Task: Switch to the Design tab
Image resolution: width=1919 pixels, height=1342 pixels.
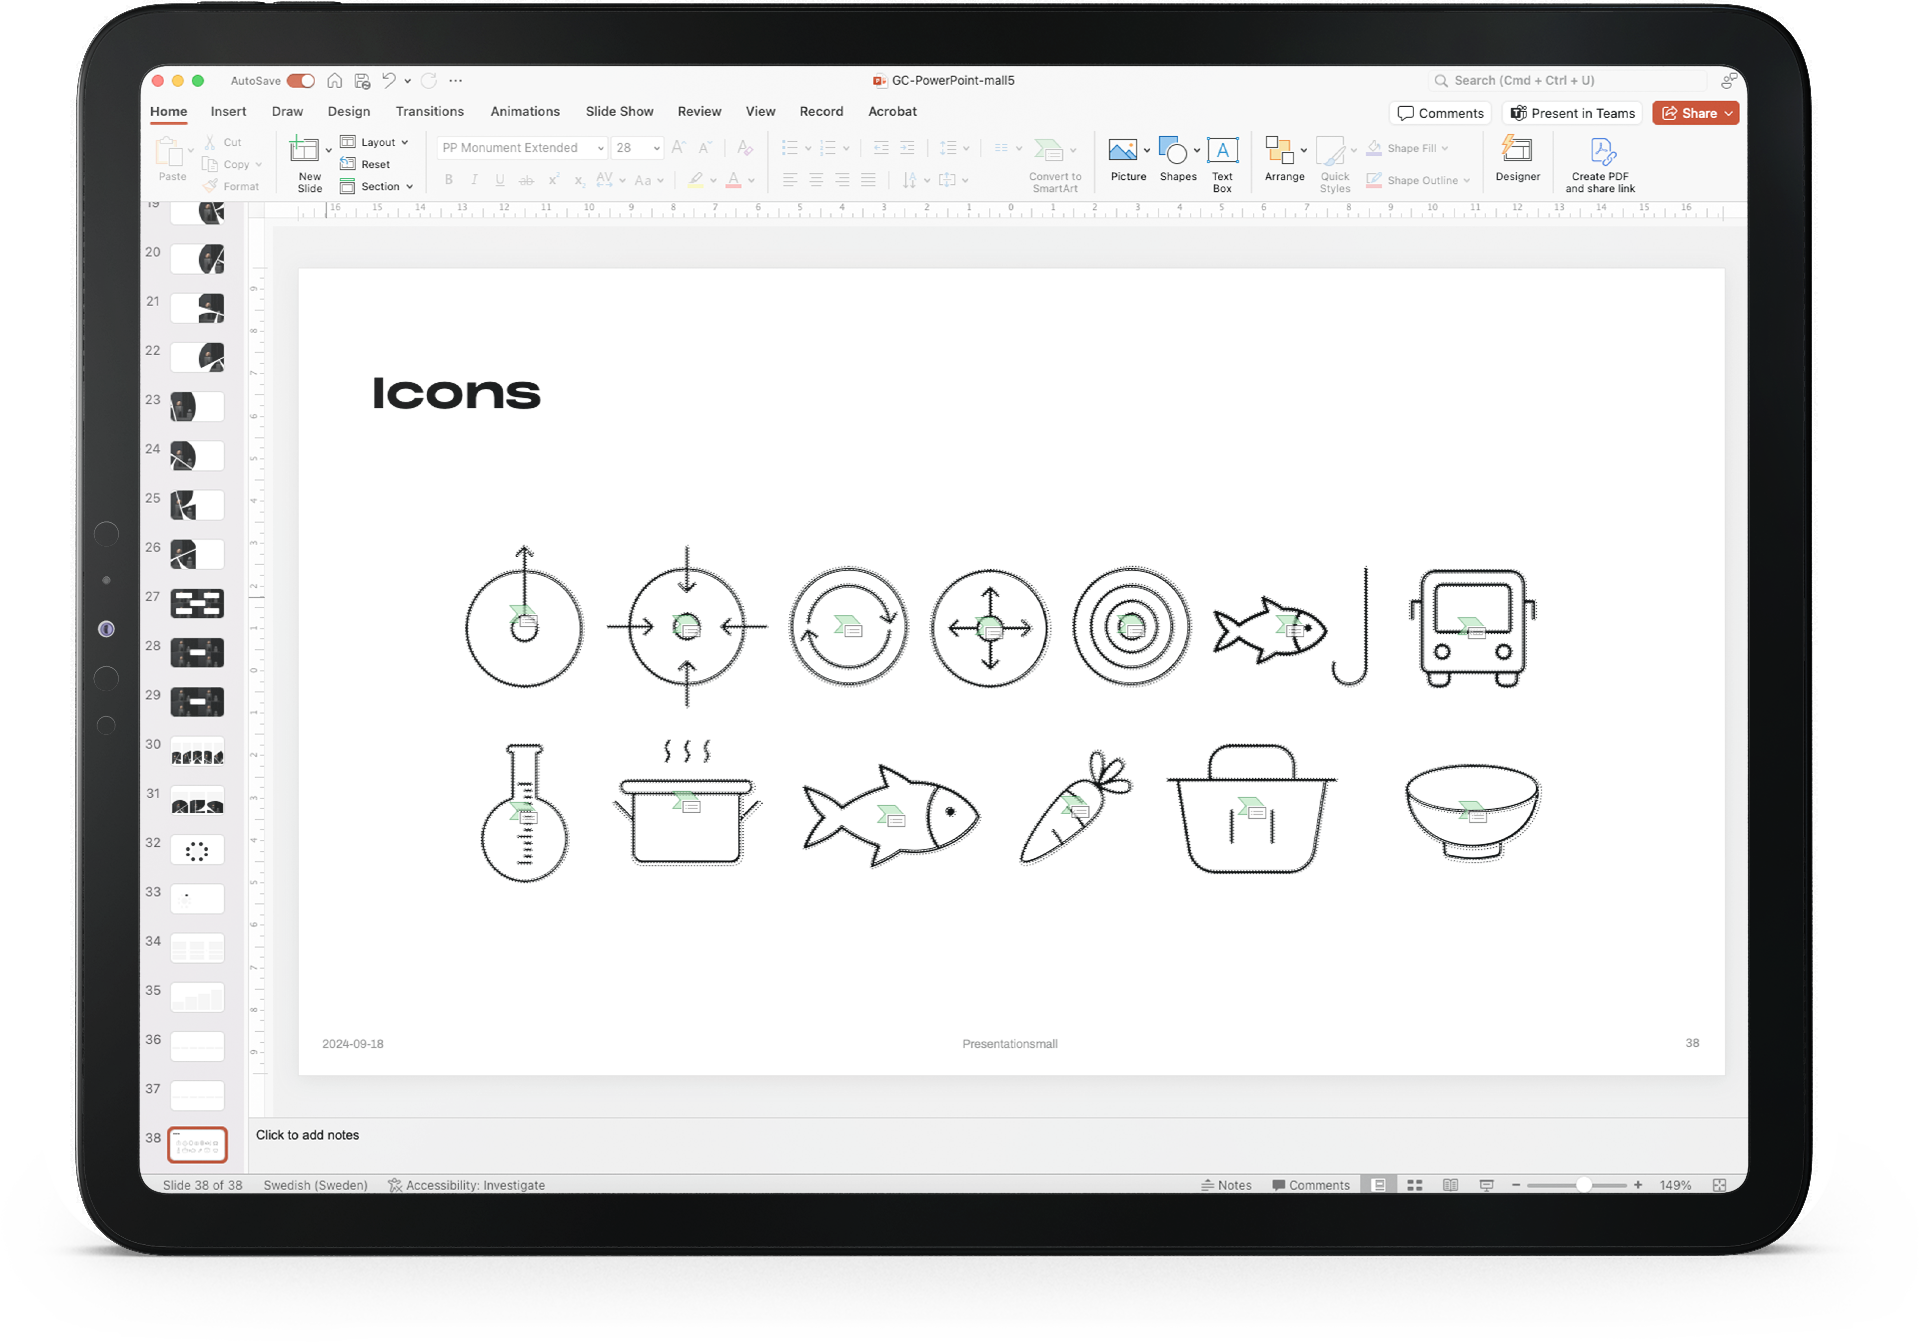Action: point(349,111)
